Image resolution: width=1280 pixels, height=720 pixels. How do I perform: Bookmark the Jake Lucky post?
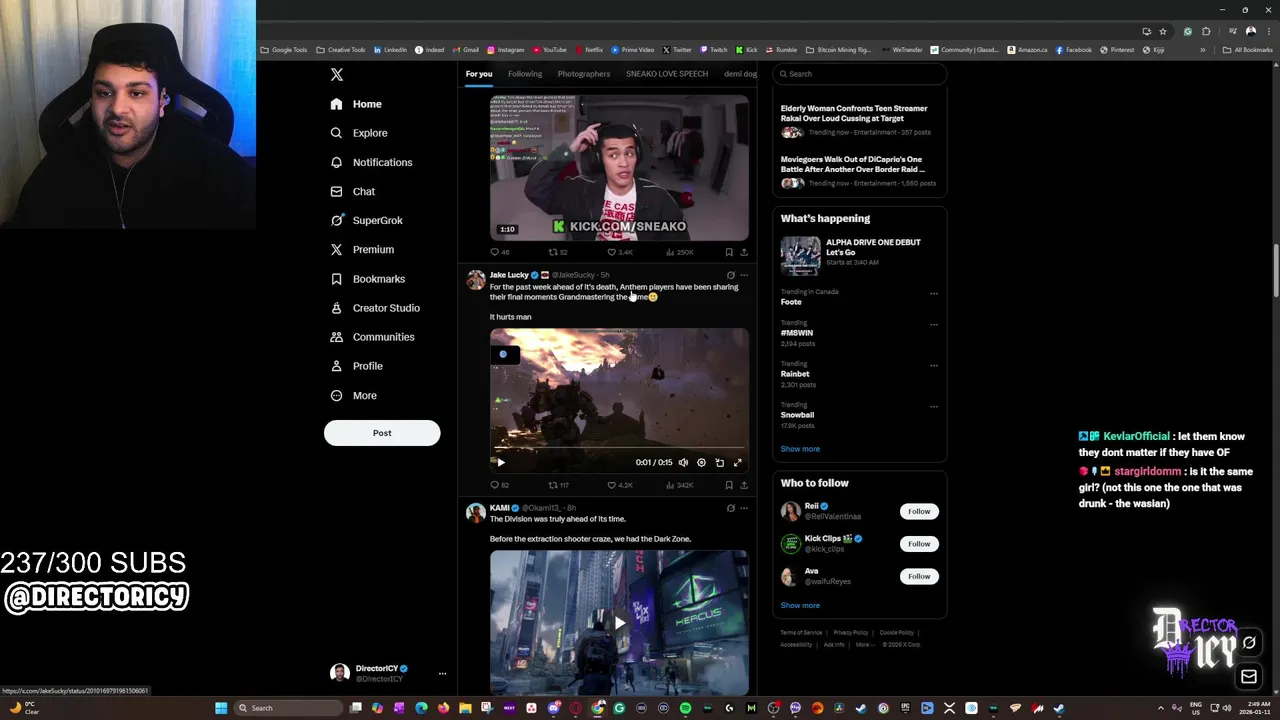(x=729, y=485)
